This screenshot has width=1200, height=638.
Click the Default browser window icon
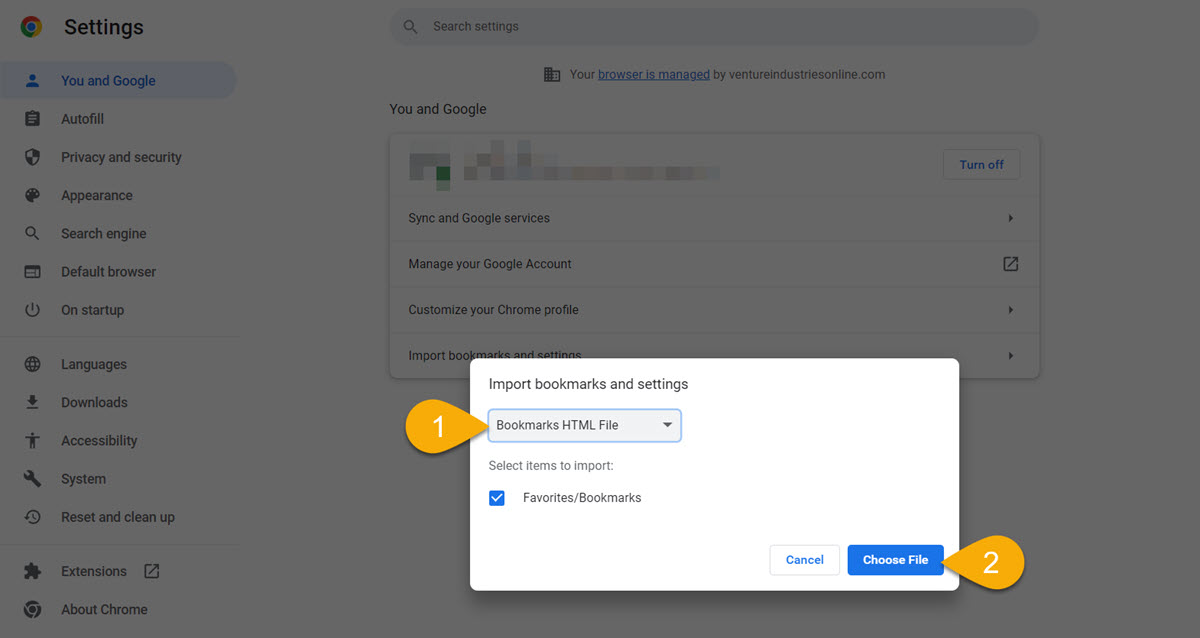[32, 272]
